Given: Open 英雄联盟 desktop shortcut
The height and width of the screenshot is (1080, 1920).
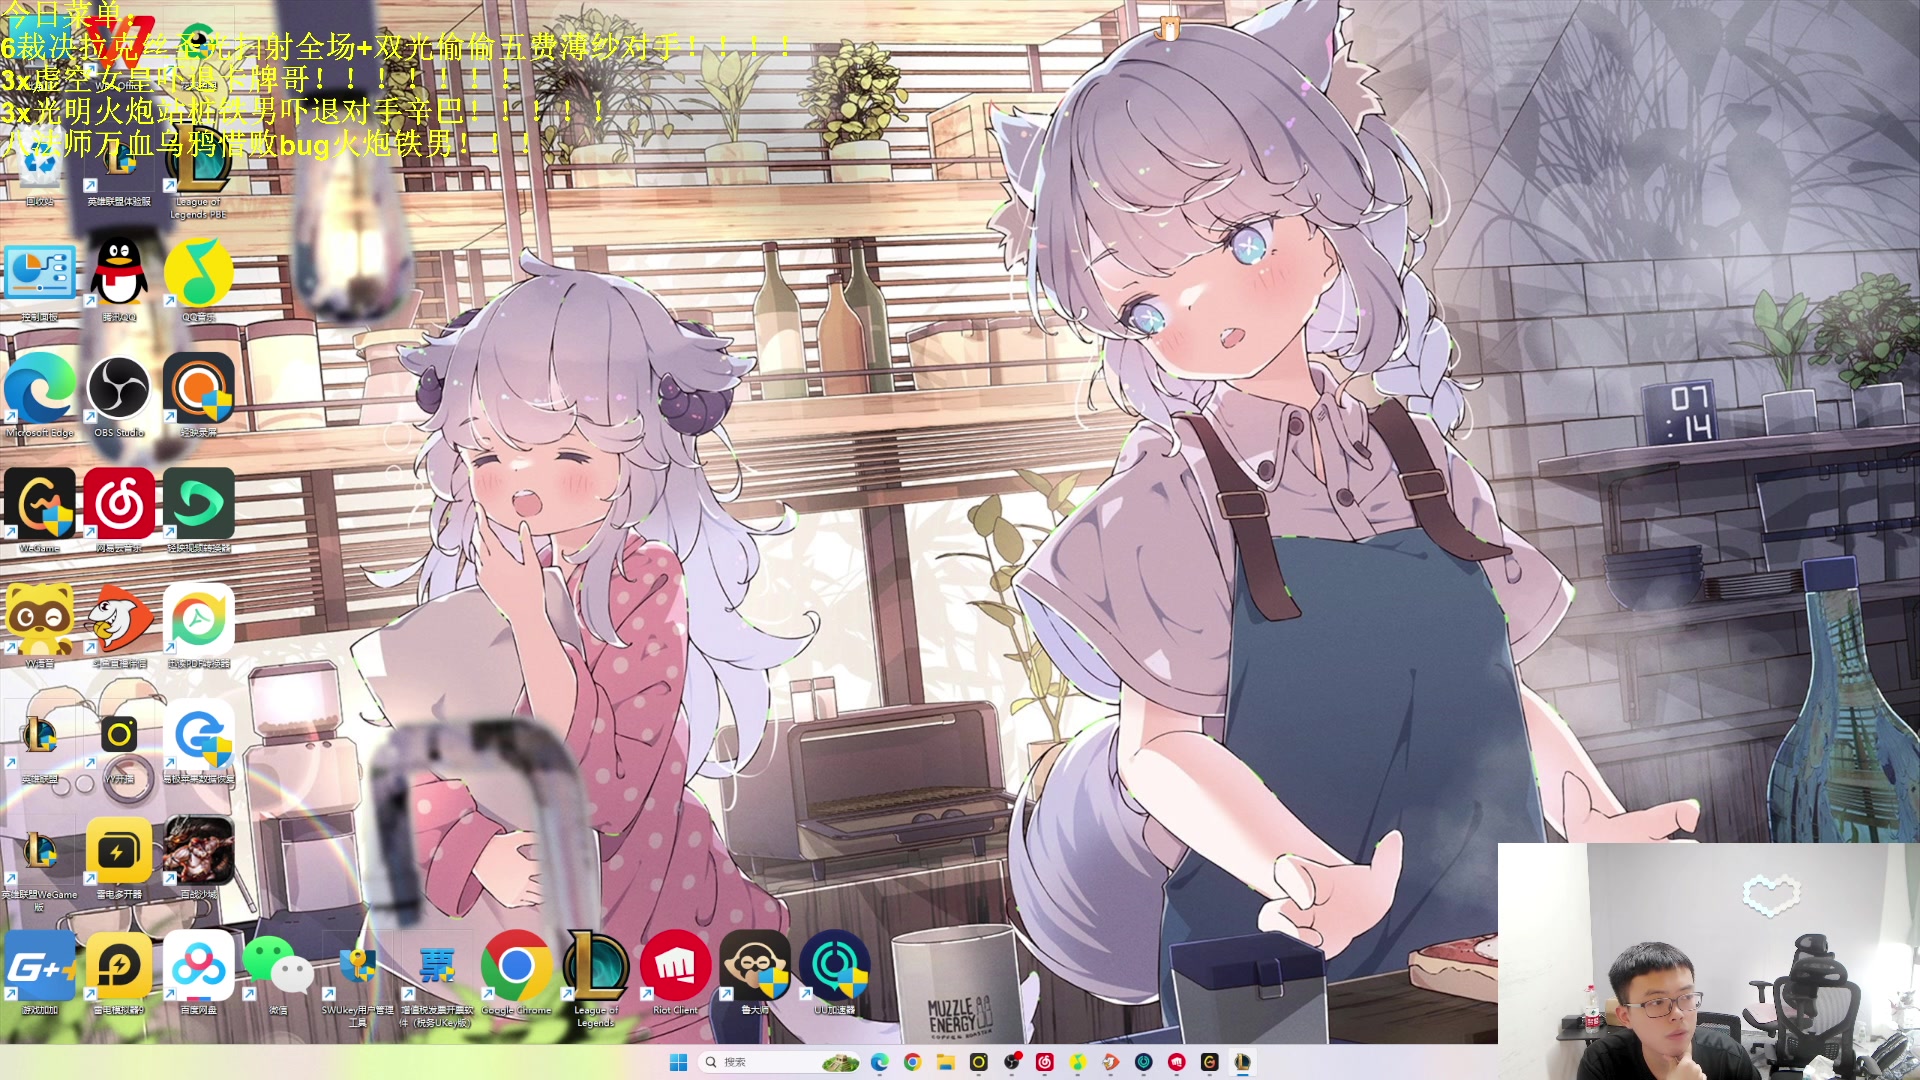Looking at the screenshot, I should [40, 742].
